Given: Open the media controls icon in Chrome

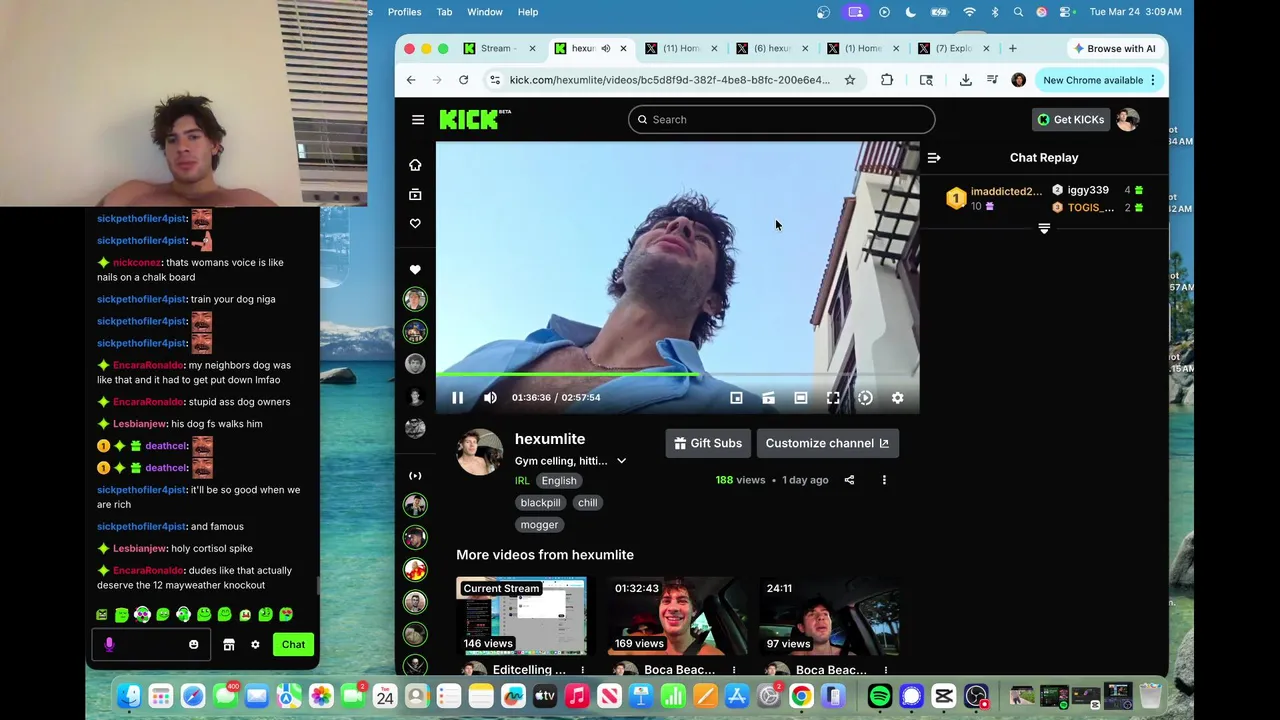Looking at the screenshot, I should click(x=992, y=80).
